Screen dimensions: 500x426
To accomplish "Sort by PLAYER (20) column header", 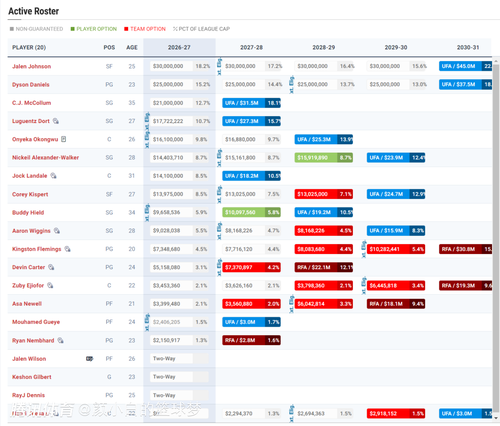I will coord(29,47).
